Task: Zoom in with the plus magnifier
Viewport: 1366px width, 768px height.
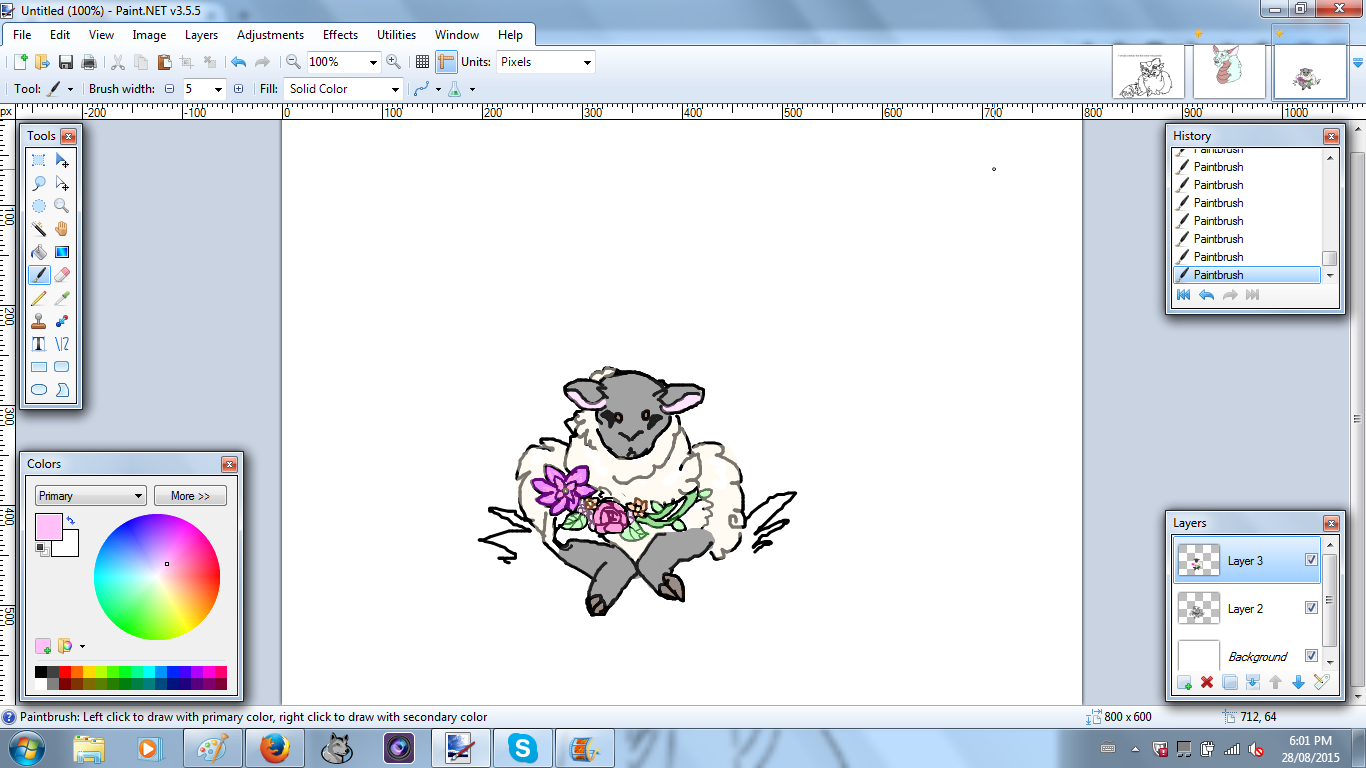Action: click(x=393, y=62)
